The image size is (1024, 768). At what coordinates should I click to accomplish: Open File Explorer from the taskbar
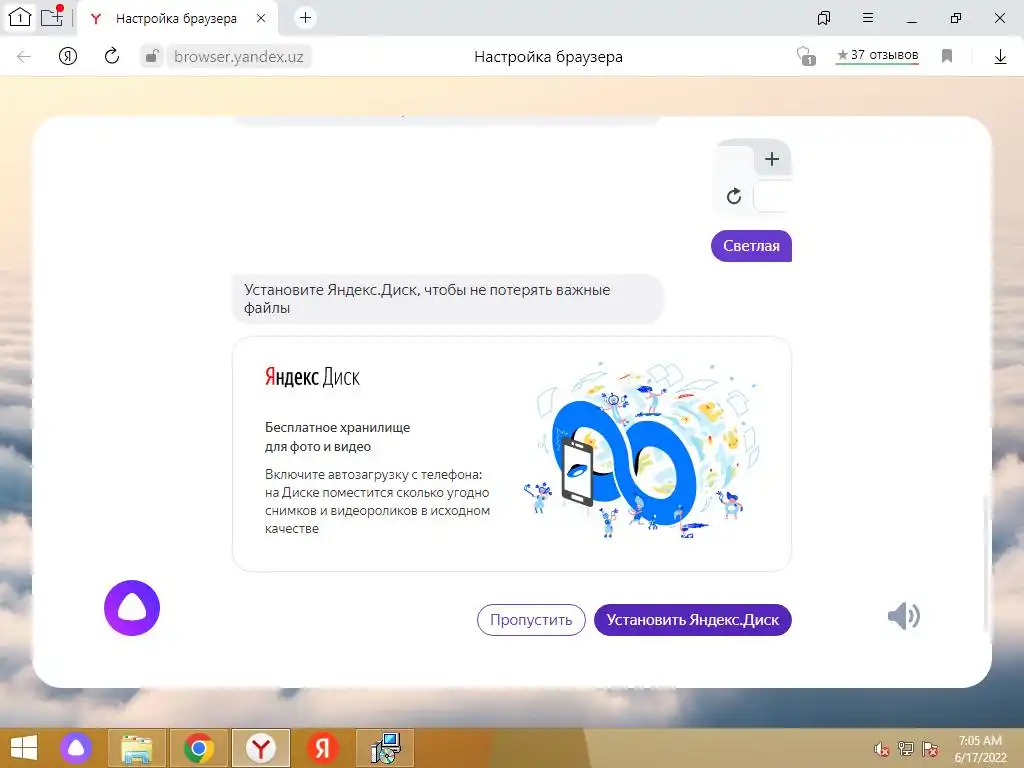click(x=136, y=748)
